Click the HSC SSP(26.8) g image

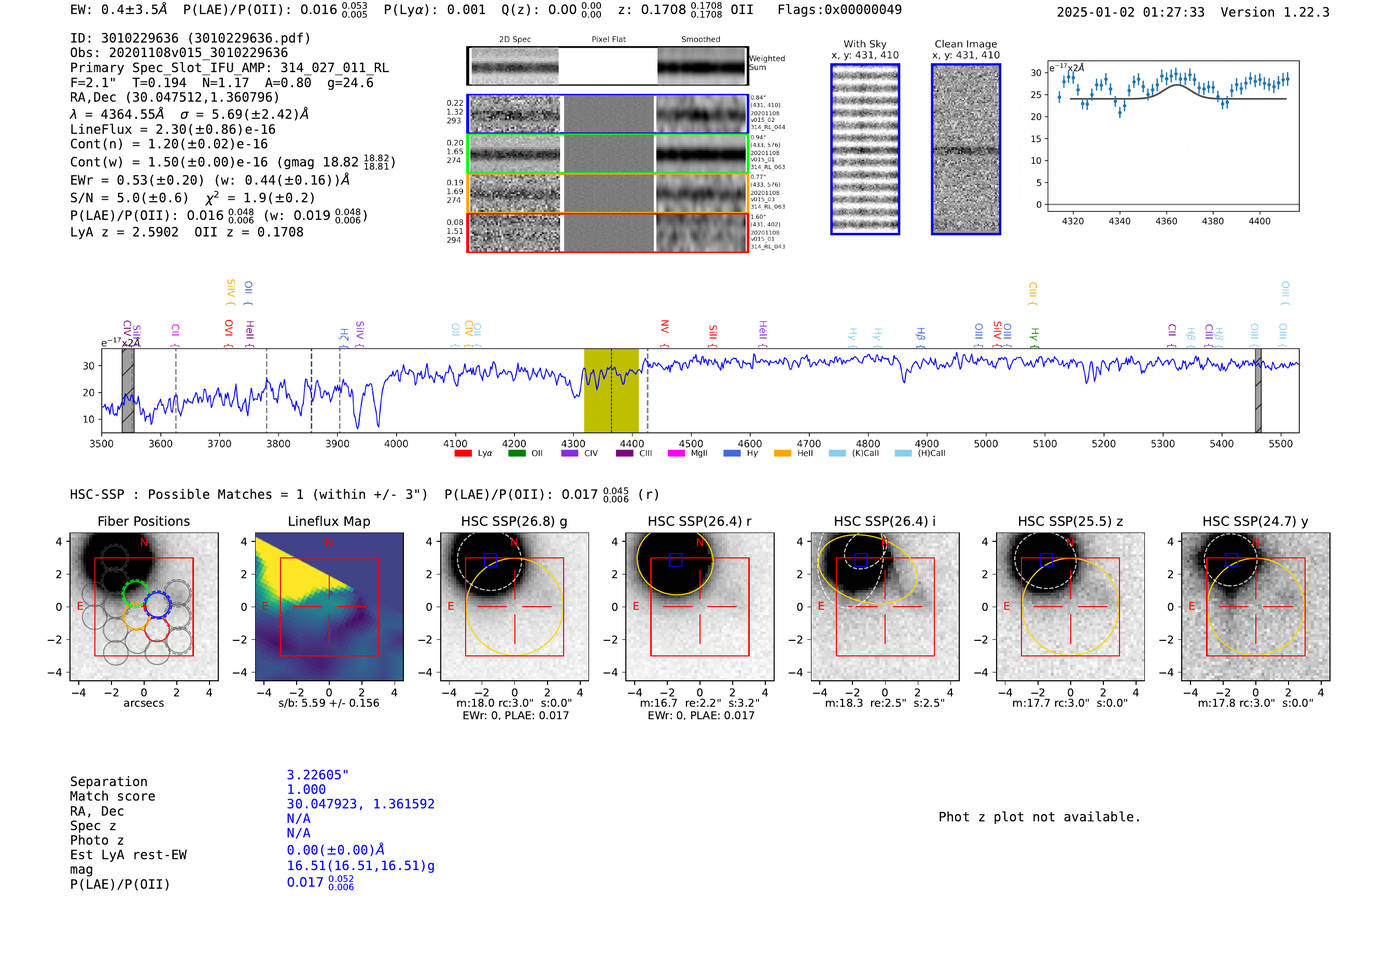point(514,607)
